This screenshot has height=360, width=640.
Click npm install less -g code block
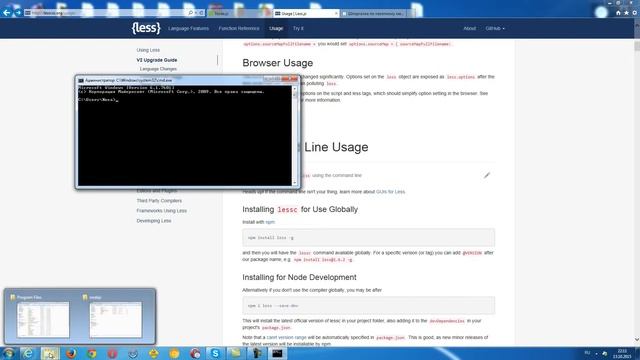tap(368, 238)
